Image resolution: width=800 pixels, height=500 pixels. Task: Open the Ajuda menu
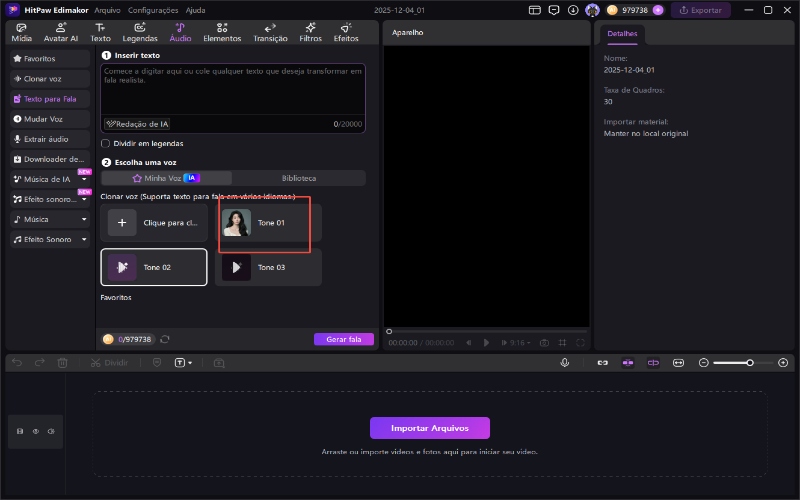coord(195,10)
